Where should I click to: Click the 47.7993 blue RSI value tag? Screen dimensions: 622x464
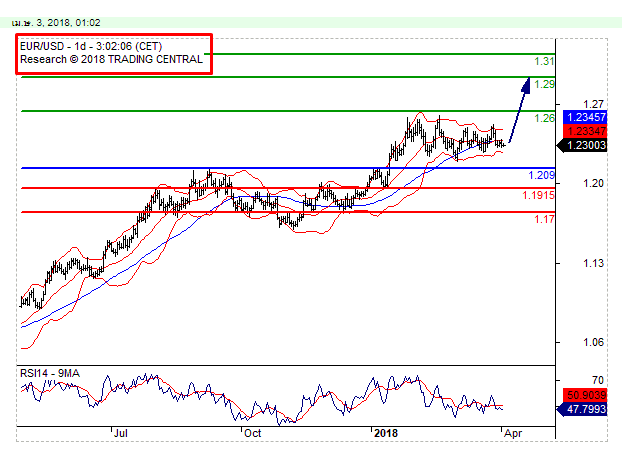[x=586, y=409]
